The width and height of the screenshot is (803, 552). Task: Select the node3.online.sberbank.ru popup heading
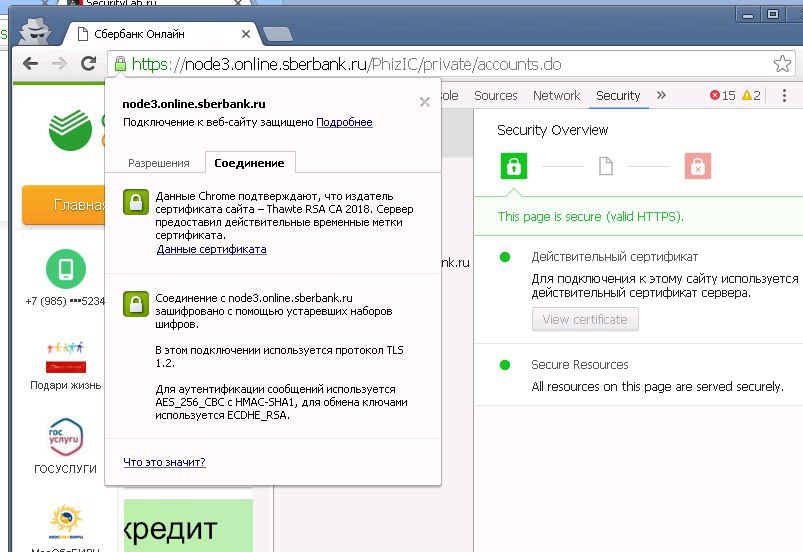click(x=194, y=104)
